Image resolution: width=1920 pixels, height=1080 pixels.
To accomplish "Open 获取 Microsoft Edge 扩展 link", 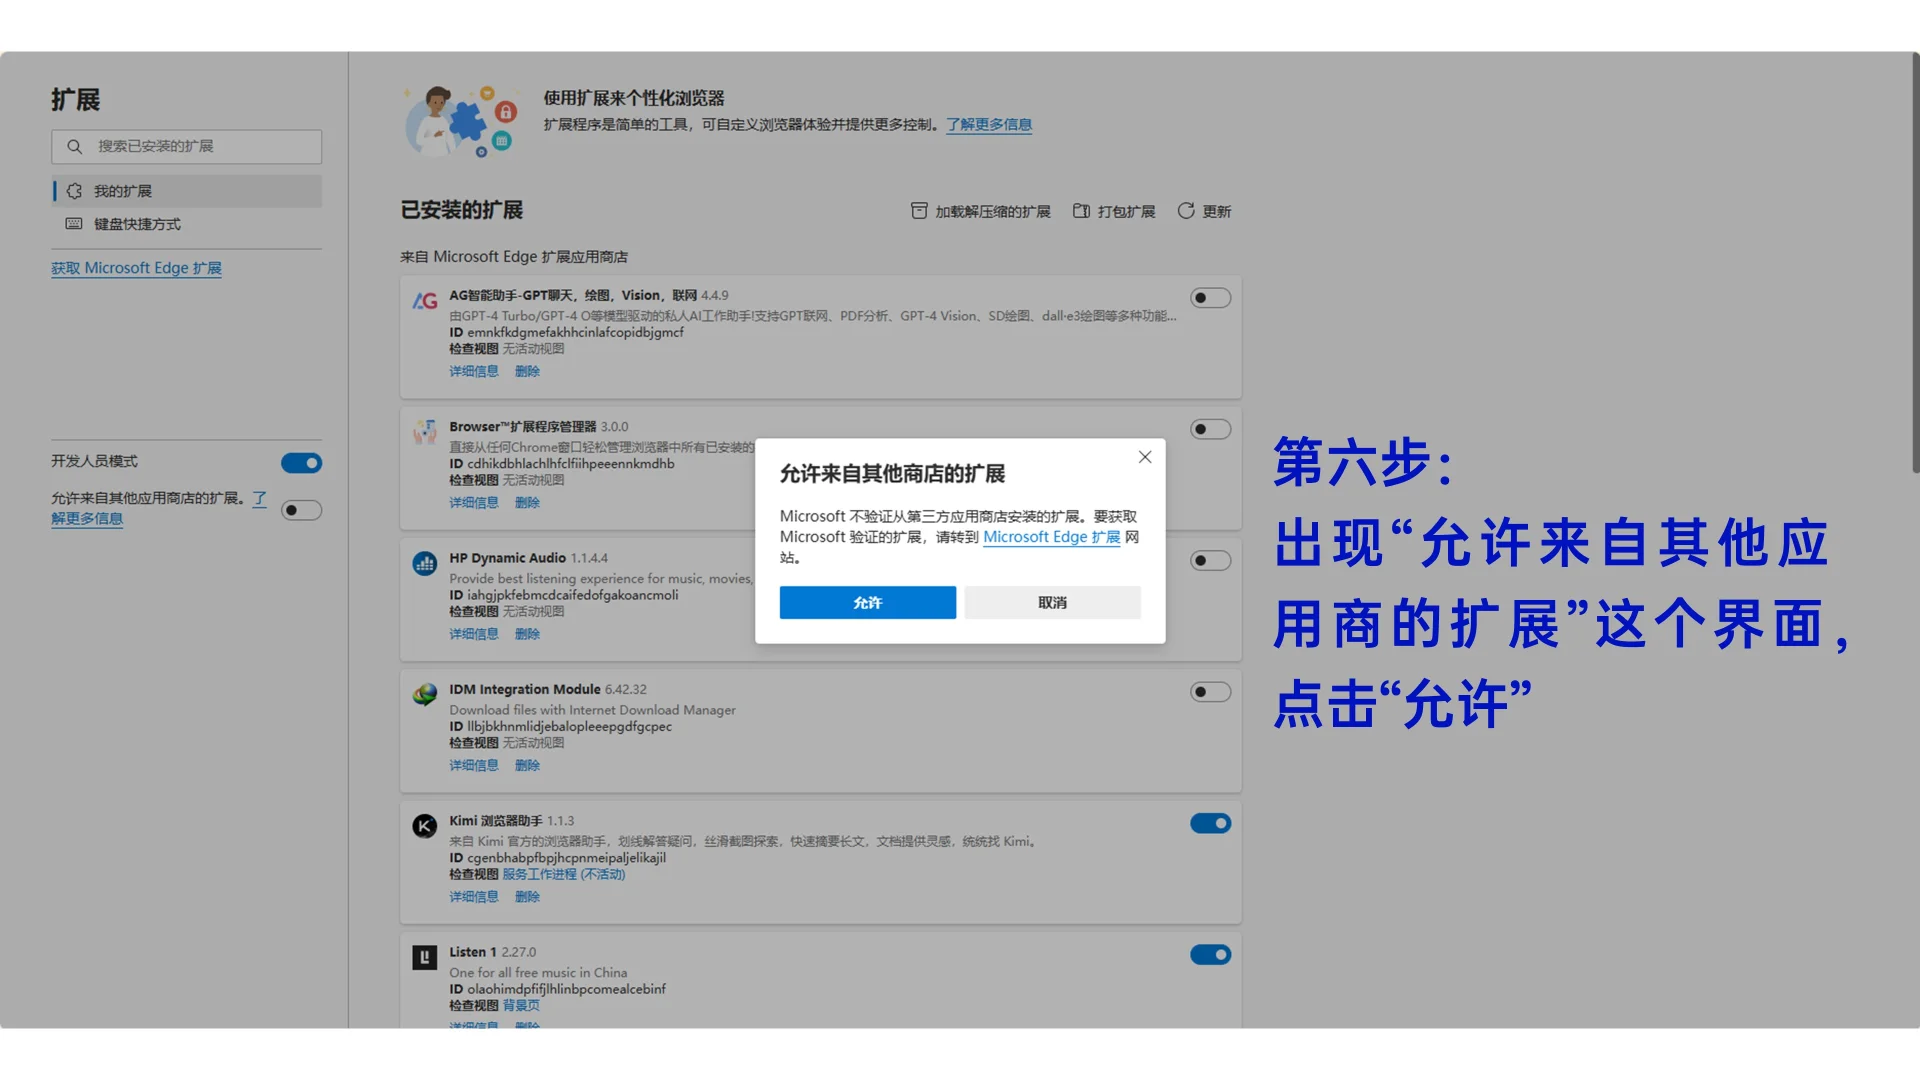I will coord(136,268).
